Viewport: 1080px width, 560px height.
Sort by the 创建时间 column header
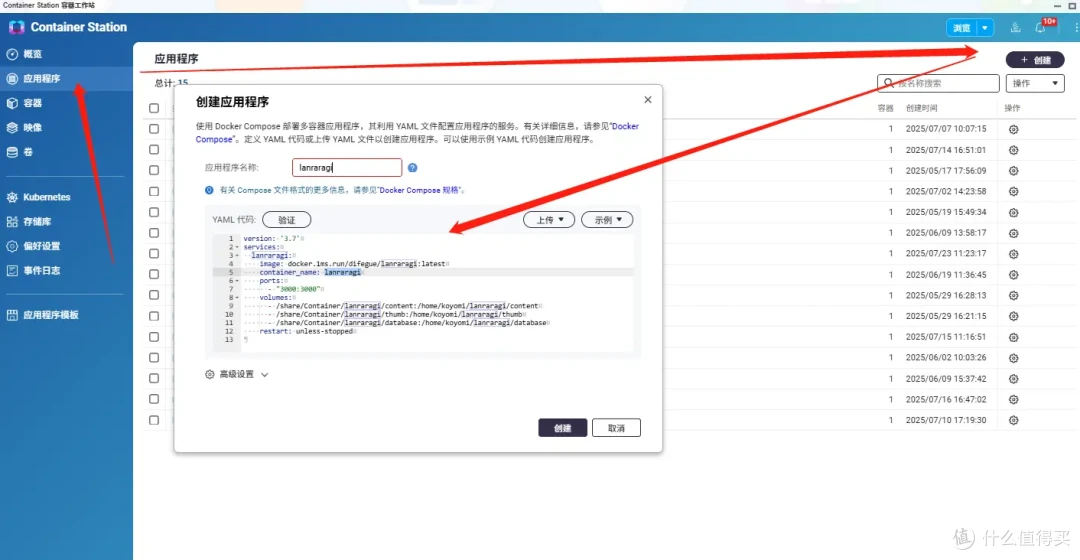922,108
